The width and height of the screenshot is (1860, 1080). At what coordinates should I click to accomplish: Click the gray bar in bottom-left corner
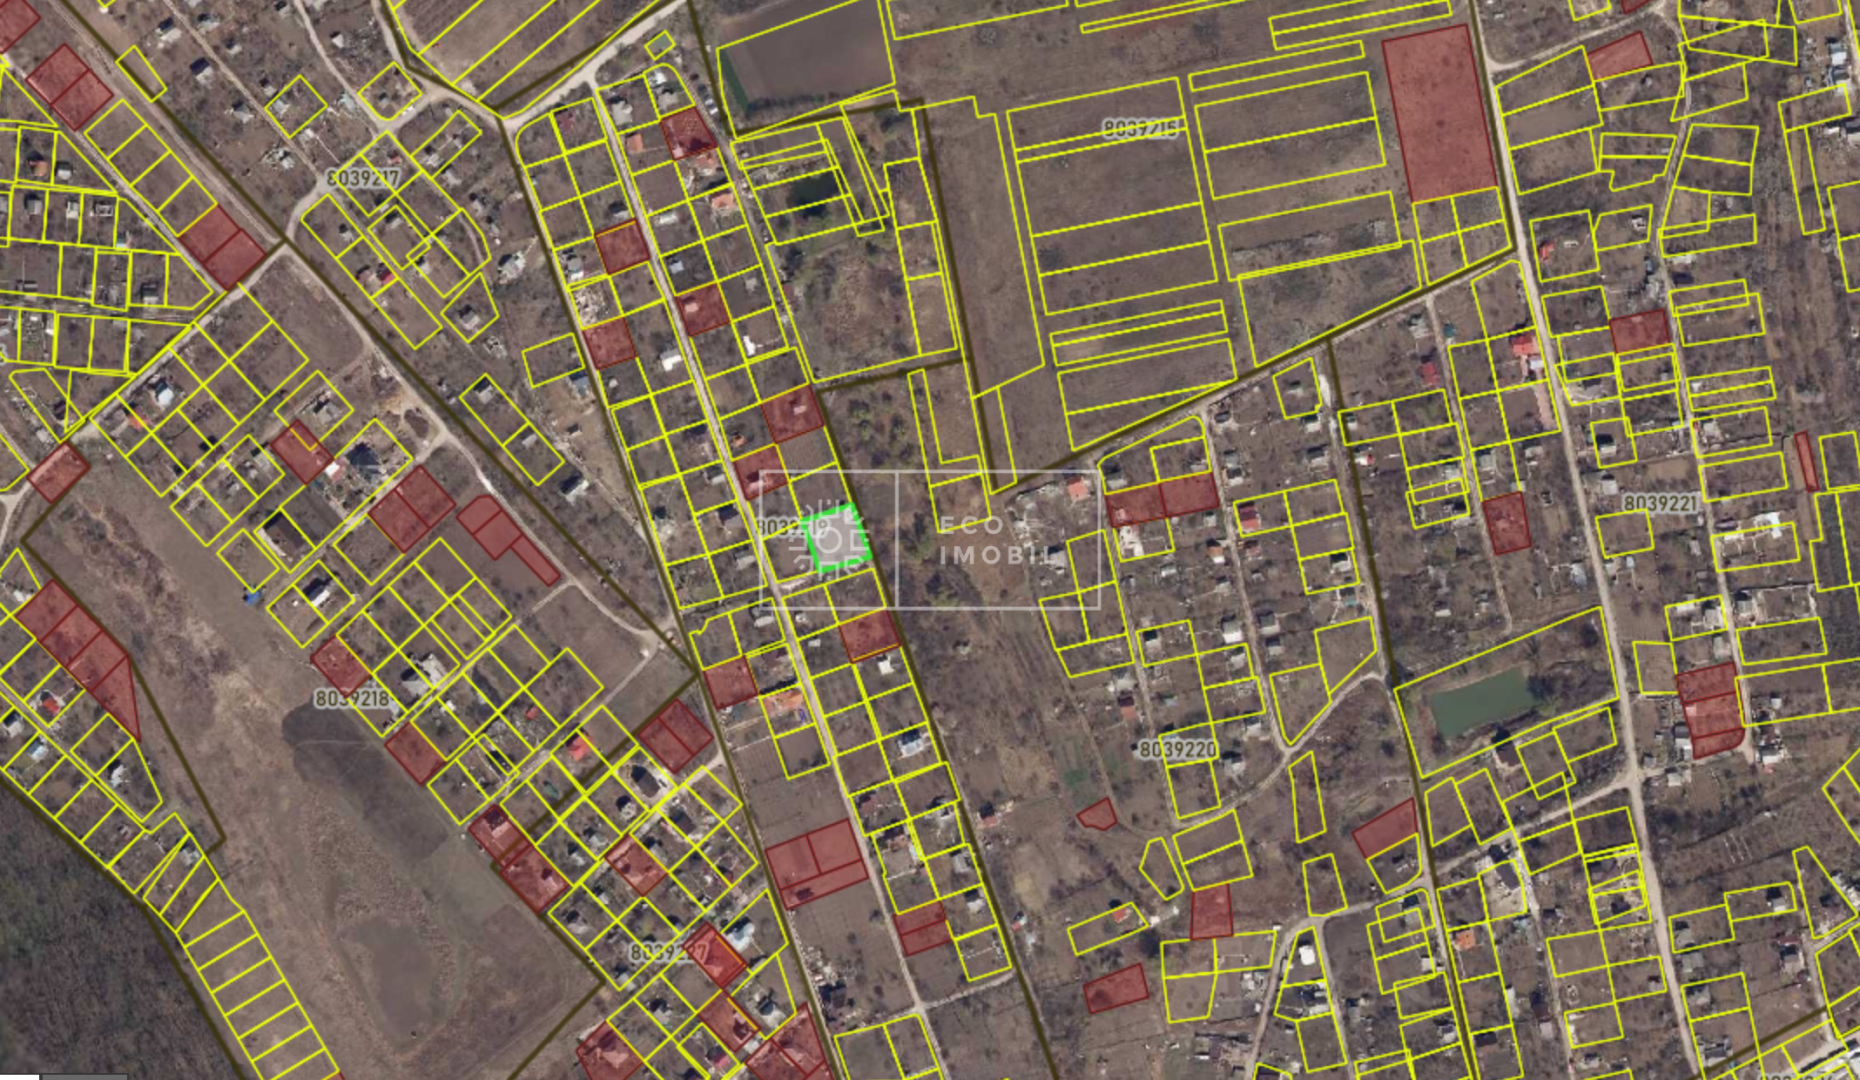84,1075
